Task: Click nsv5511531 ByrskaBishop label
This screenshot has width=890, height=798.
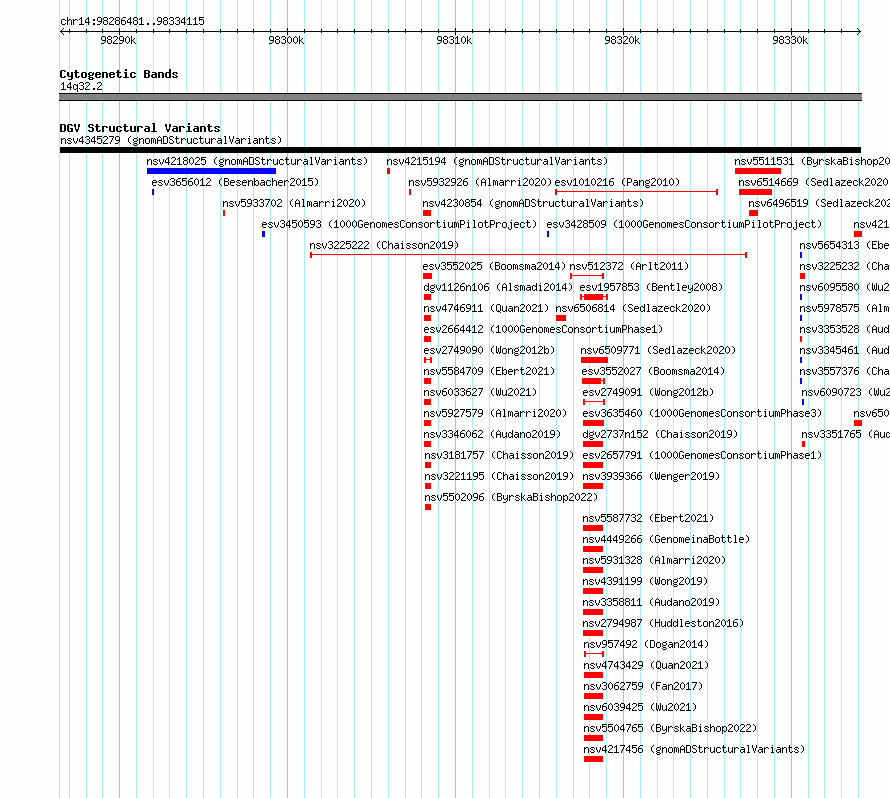Action: 812,161
